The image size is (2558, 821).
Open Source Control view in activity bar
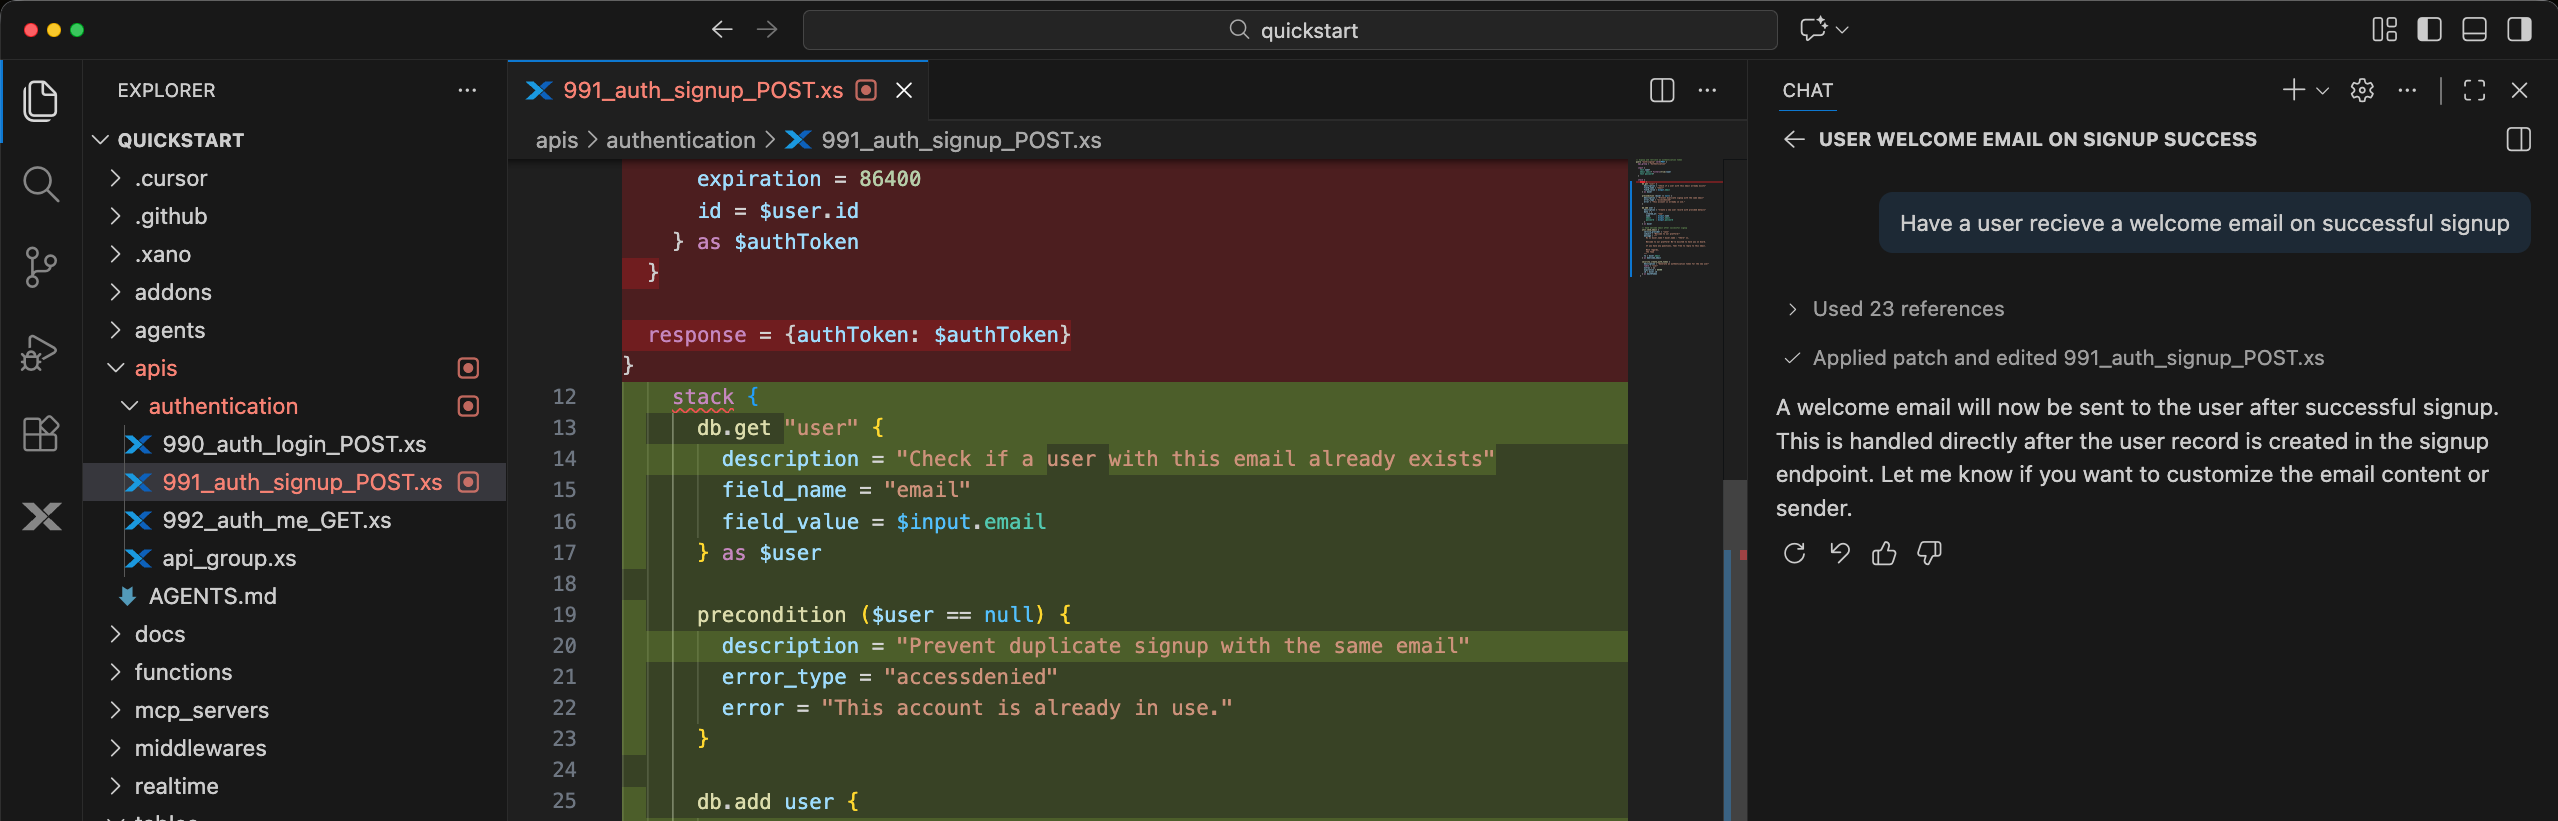41,267
